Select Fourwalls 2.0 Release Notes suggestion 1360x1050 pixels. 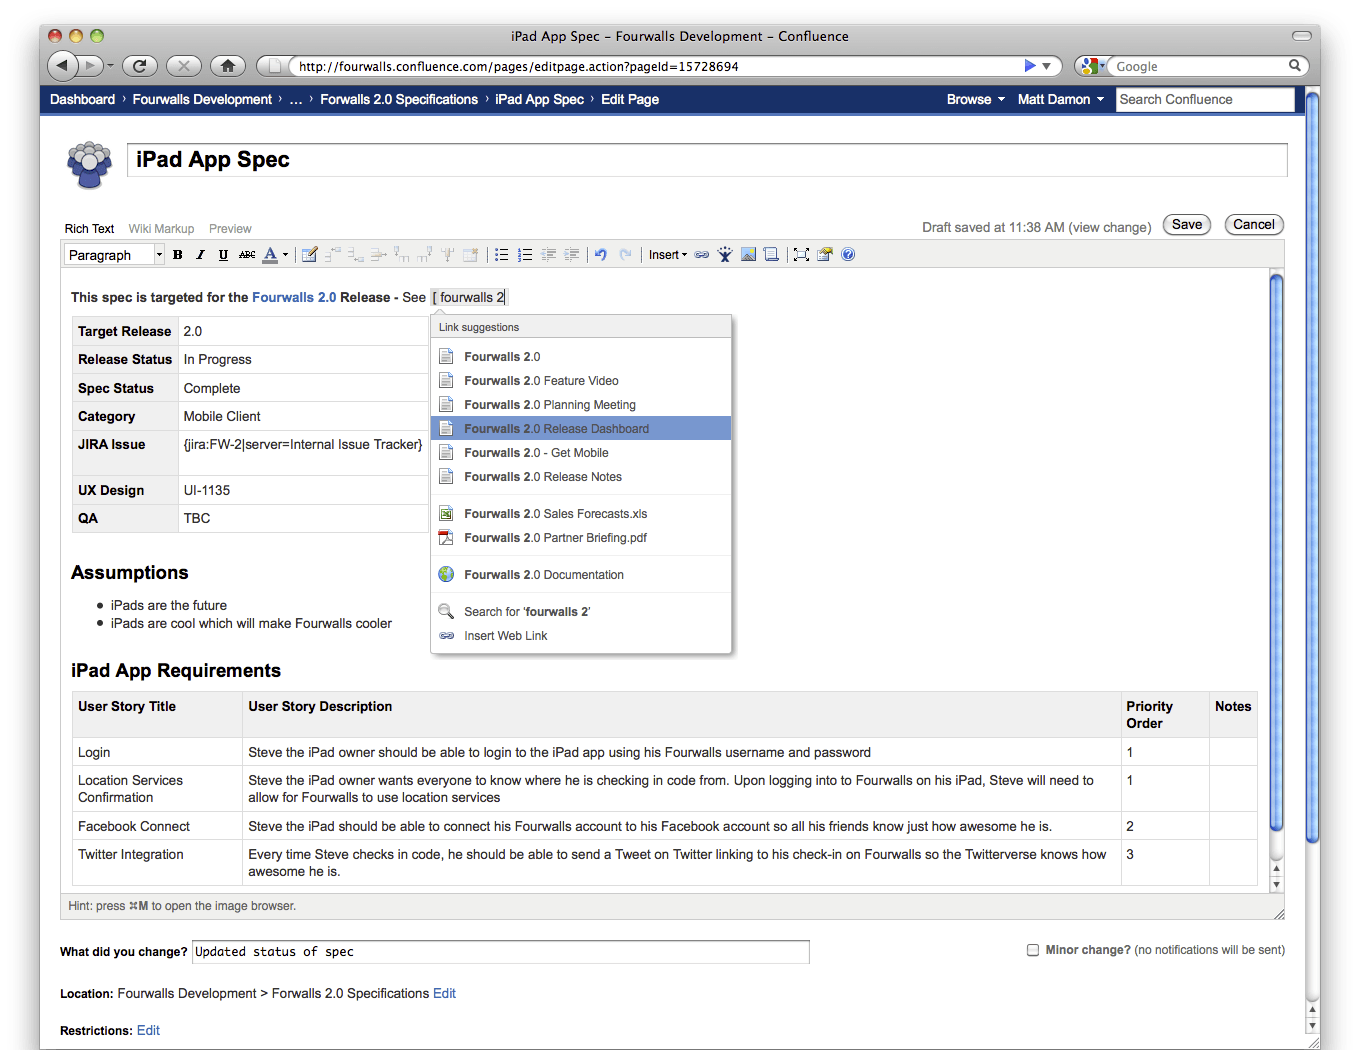581,477
